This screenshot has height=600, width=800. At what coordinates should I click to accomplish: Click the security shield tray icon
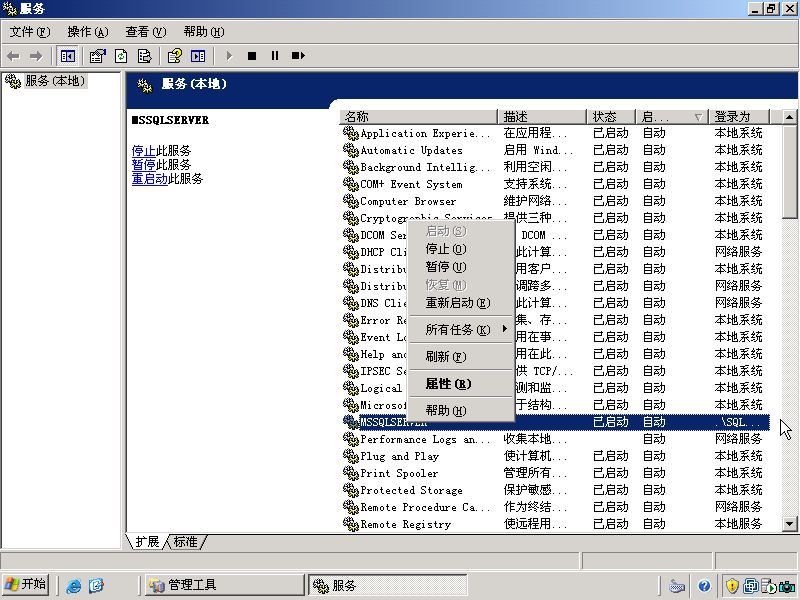732,586
